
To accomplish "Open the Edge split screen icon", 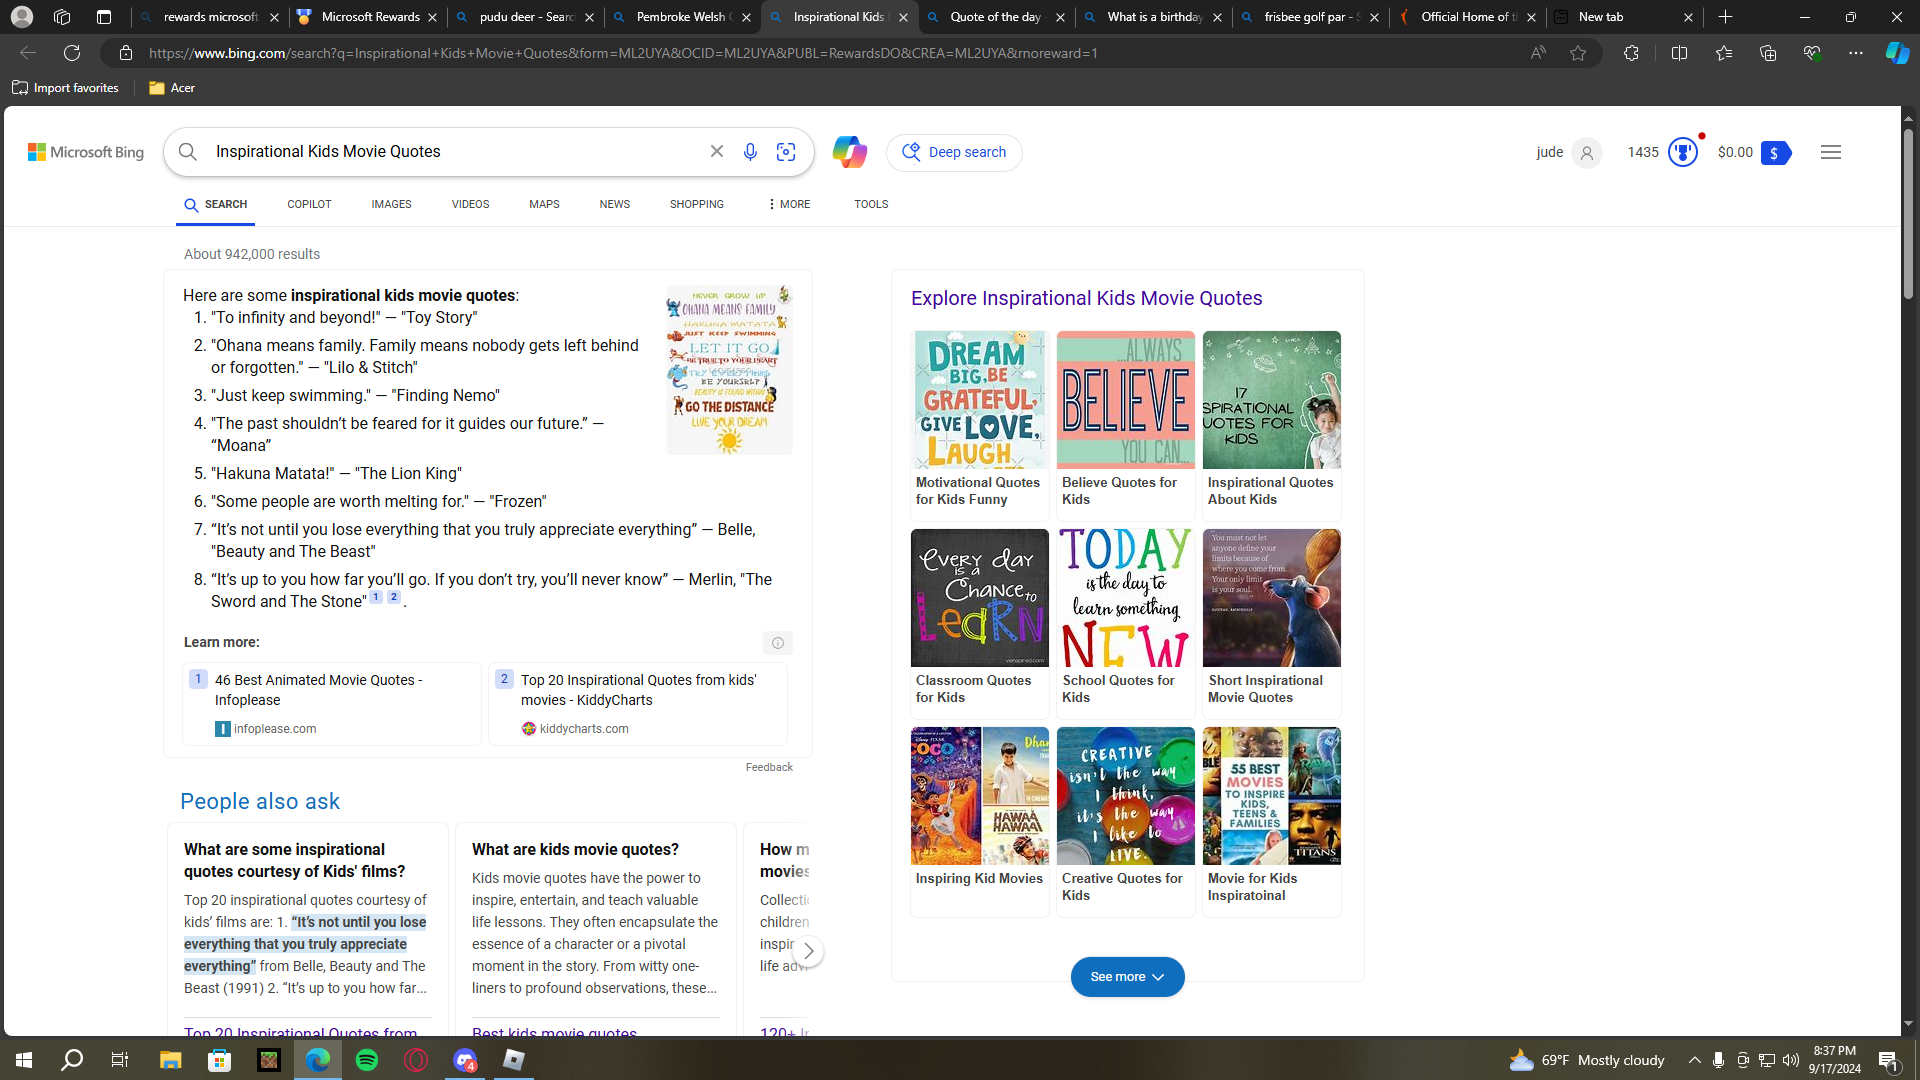I will point(1679,53).
